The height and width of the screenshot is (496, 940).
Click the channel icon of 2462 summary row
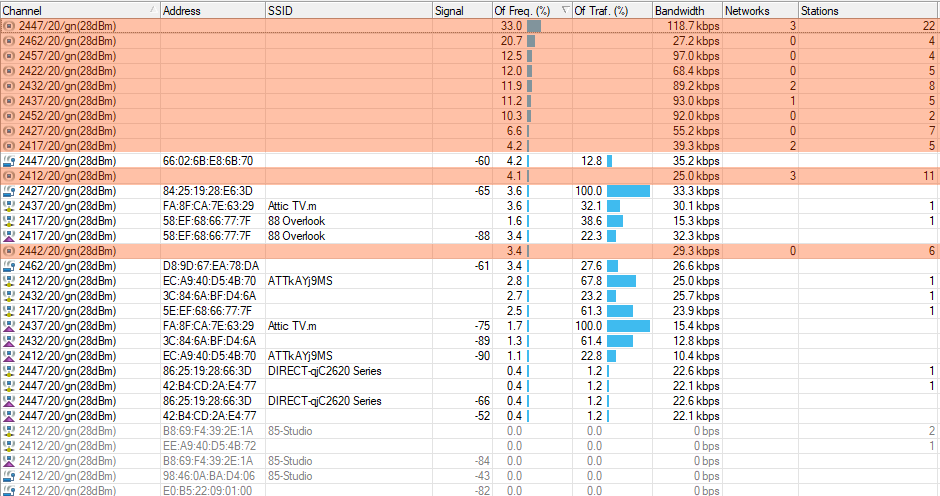[x=9, y=41]
